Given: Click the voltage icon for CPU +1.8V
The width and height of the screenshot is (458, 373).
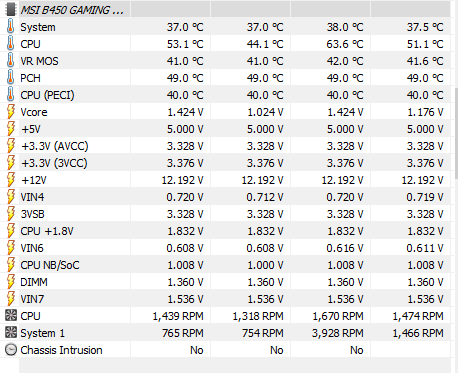Looking at the screenshot, I should 11,231.
